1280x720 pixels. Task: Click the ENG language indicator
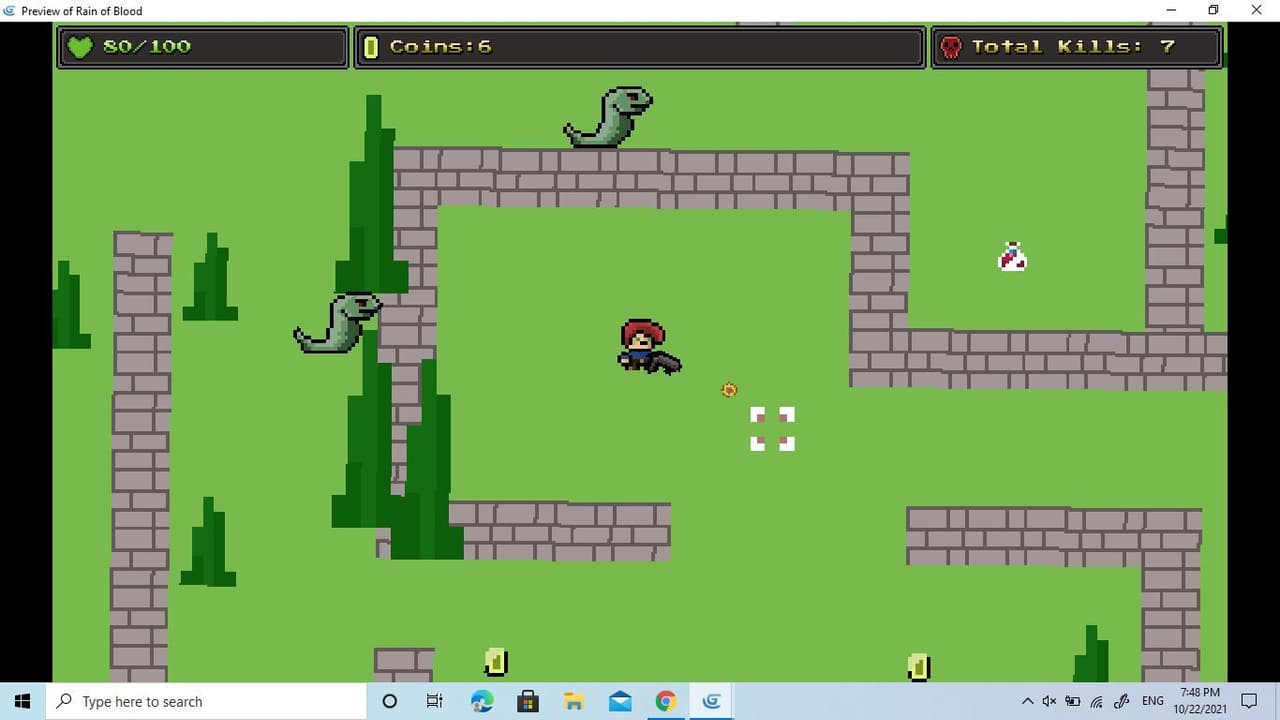(x=1153, y=701)
